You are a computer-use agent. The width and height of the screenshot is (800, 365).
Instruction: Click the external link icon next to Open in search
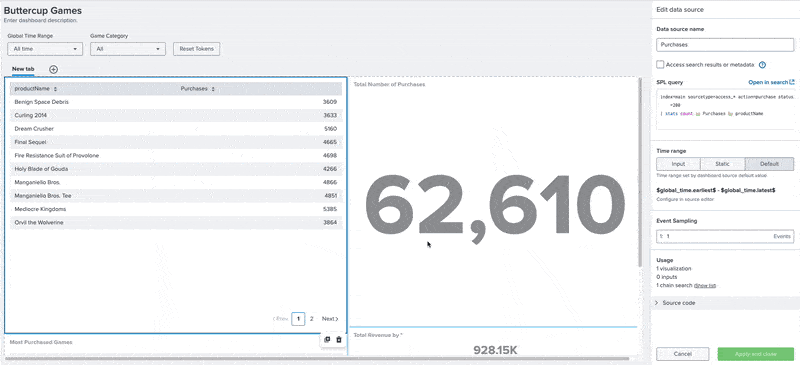point(792,82)
